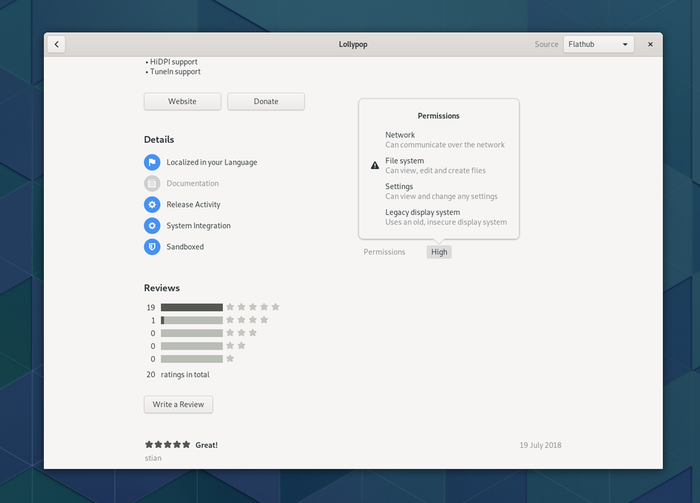This screenshot has height=503, width=700.
Task: Click the Lollypop window title
Action: click(x=353, y=44)
